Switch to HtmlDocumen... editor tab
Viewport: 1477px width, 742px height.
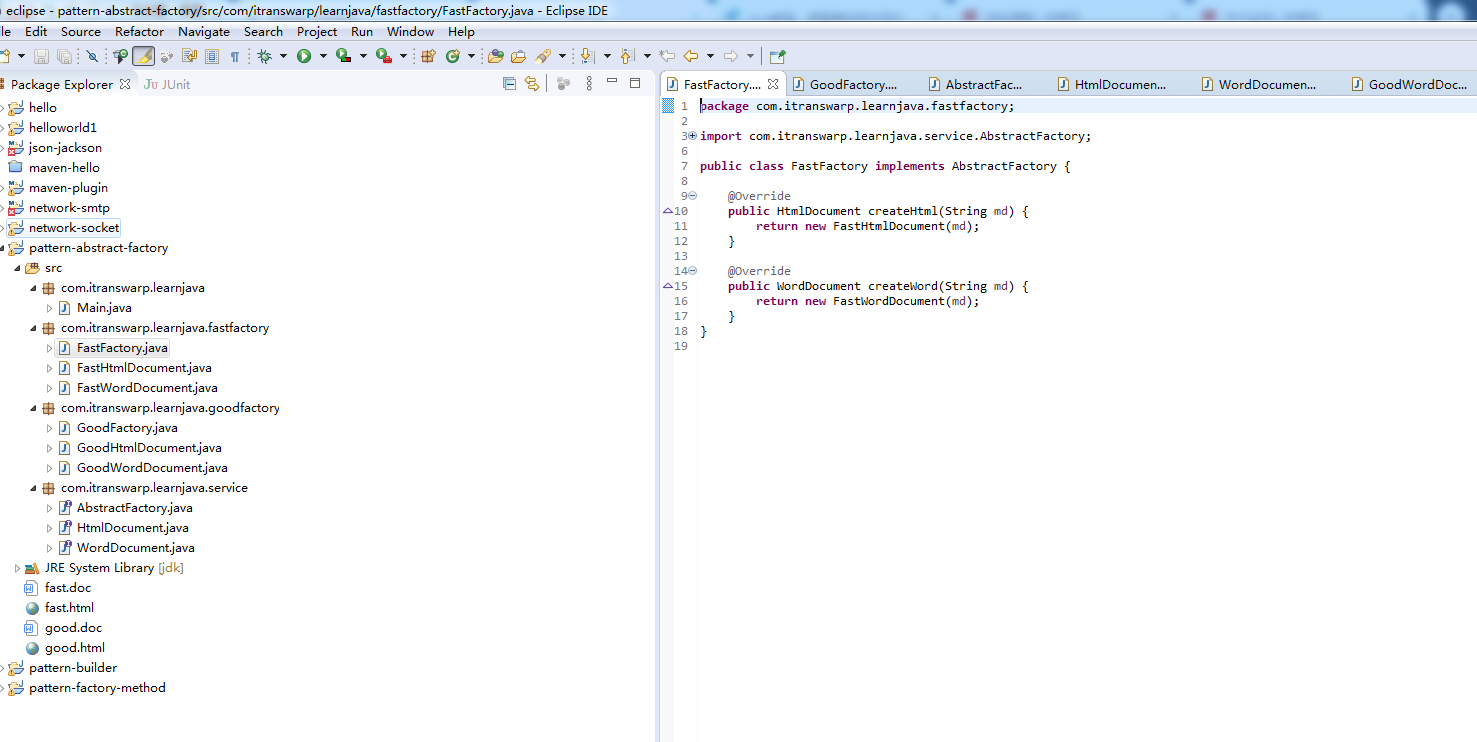point(1111,85)
